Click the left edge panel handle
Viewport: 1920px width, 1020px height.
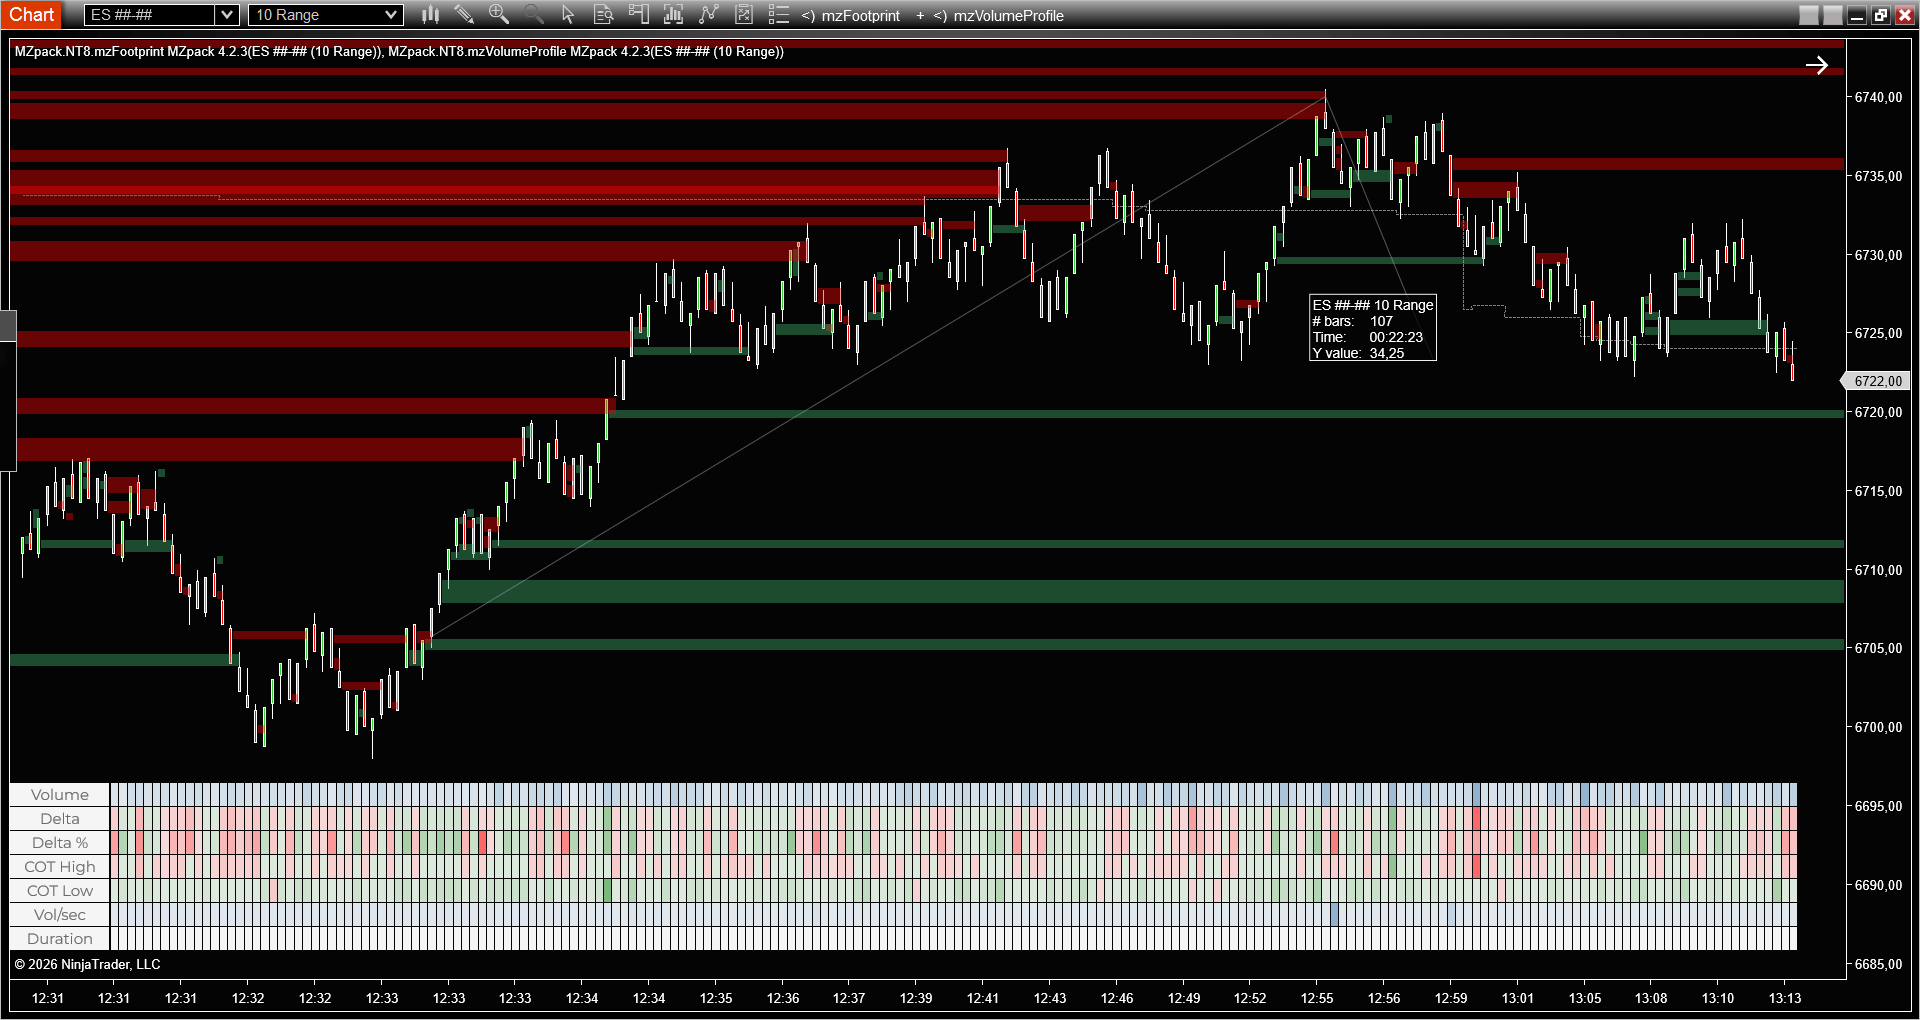(x=8, y=325)
